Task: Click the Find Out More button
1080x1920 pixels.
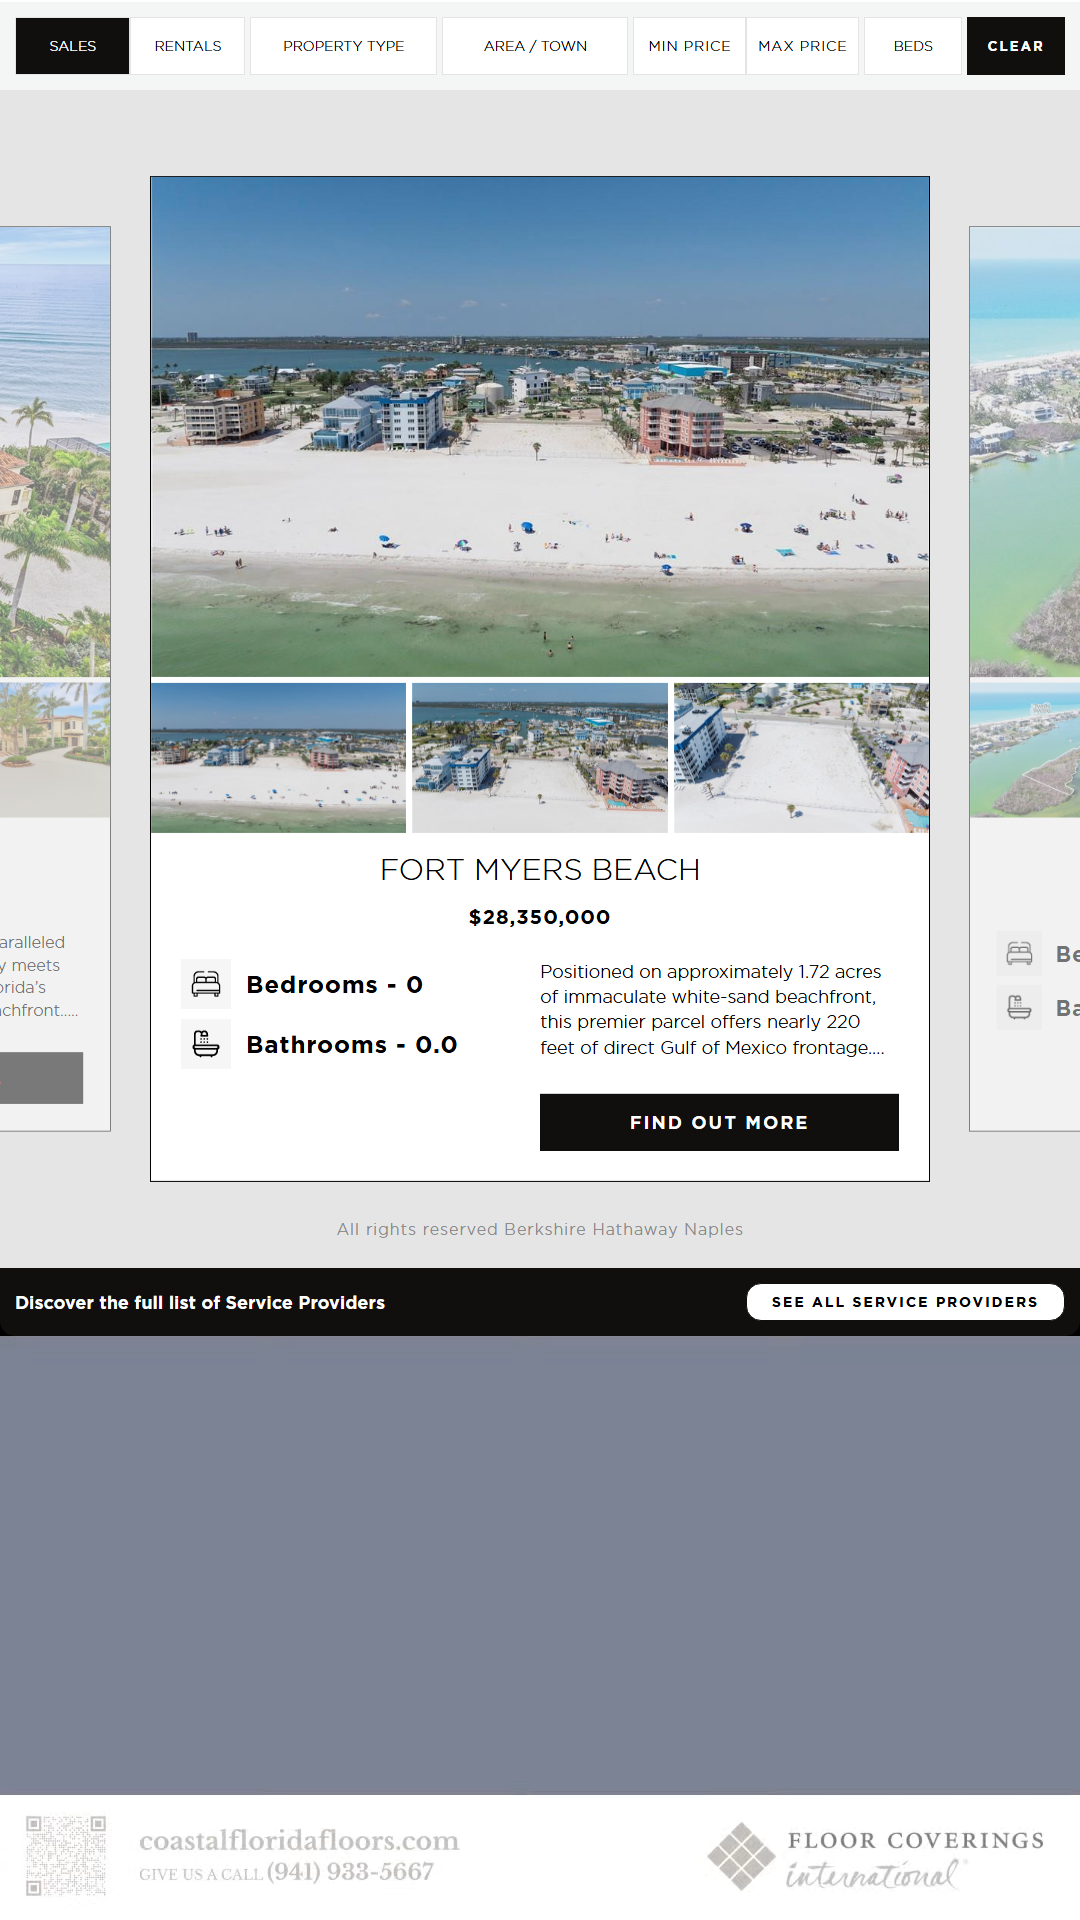Action: [x=719, y=1122]
